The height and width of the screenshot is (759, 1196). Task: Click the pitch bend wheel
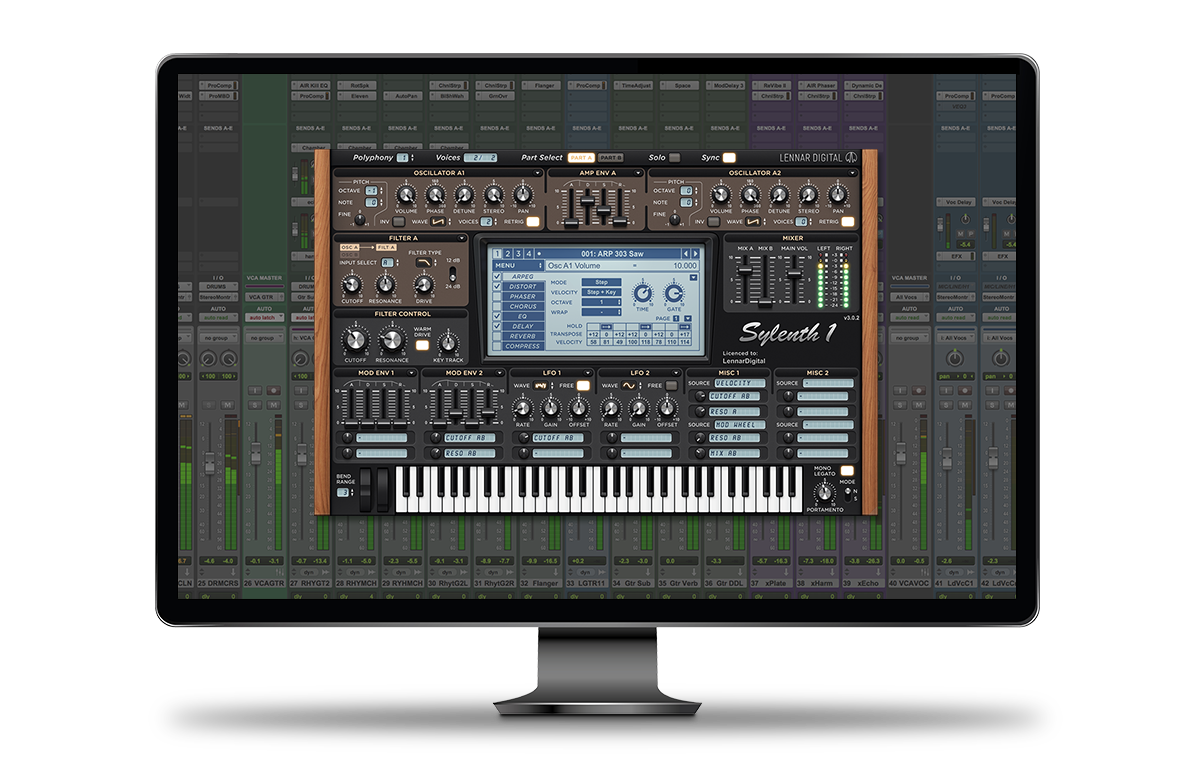coord(366,489)
